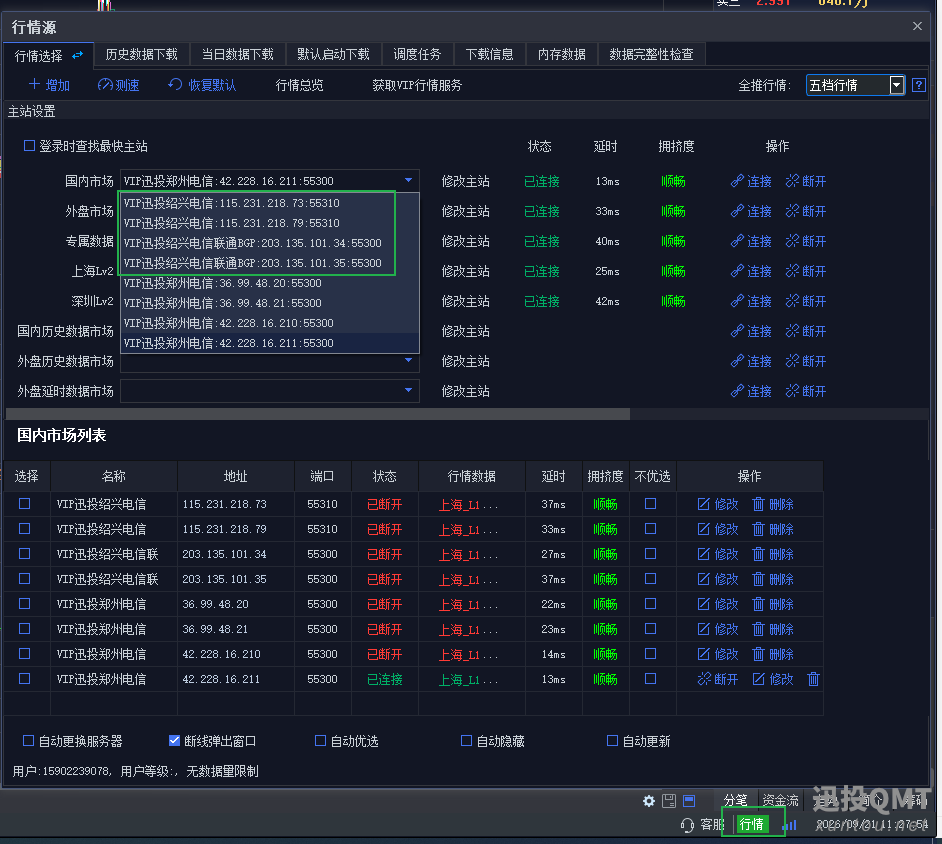Choose 绍兴电信联通BGP 203.135.101.35 option
Image resolution: width=942 pixels, height=844 pixels.
(x=270, y=263)
